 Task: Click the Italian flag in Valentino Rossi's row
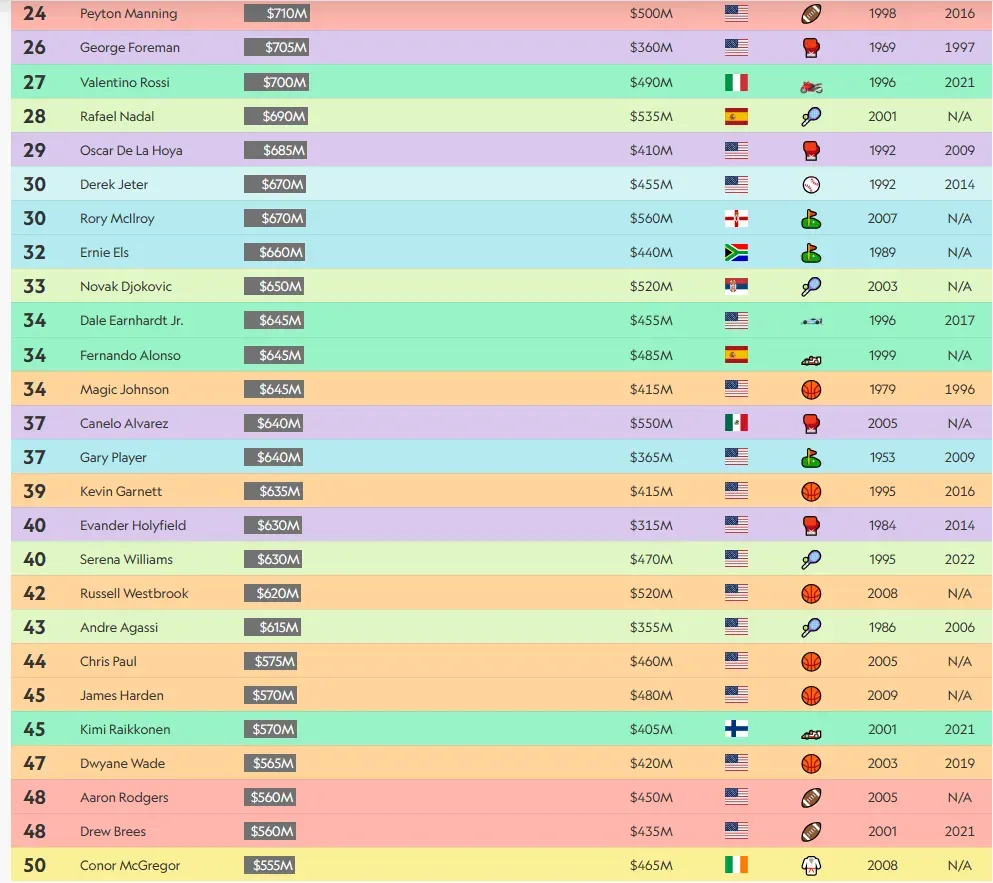[736, 83]
